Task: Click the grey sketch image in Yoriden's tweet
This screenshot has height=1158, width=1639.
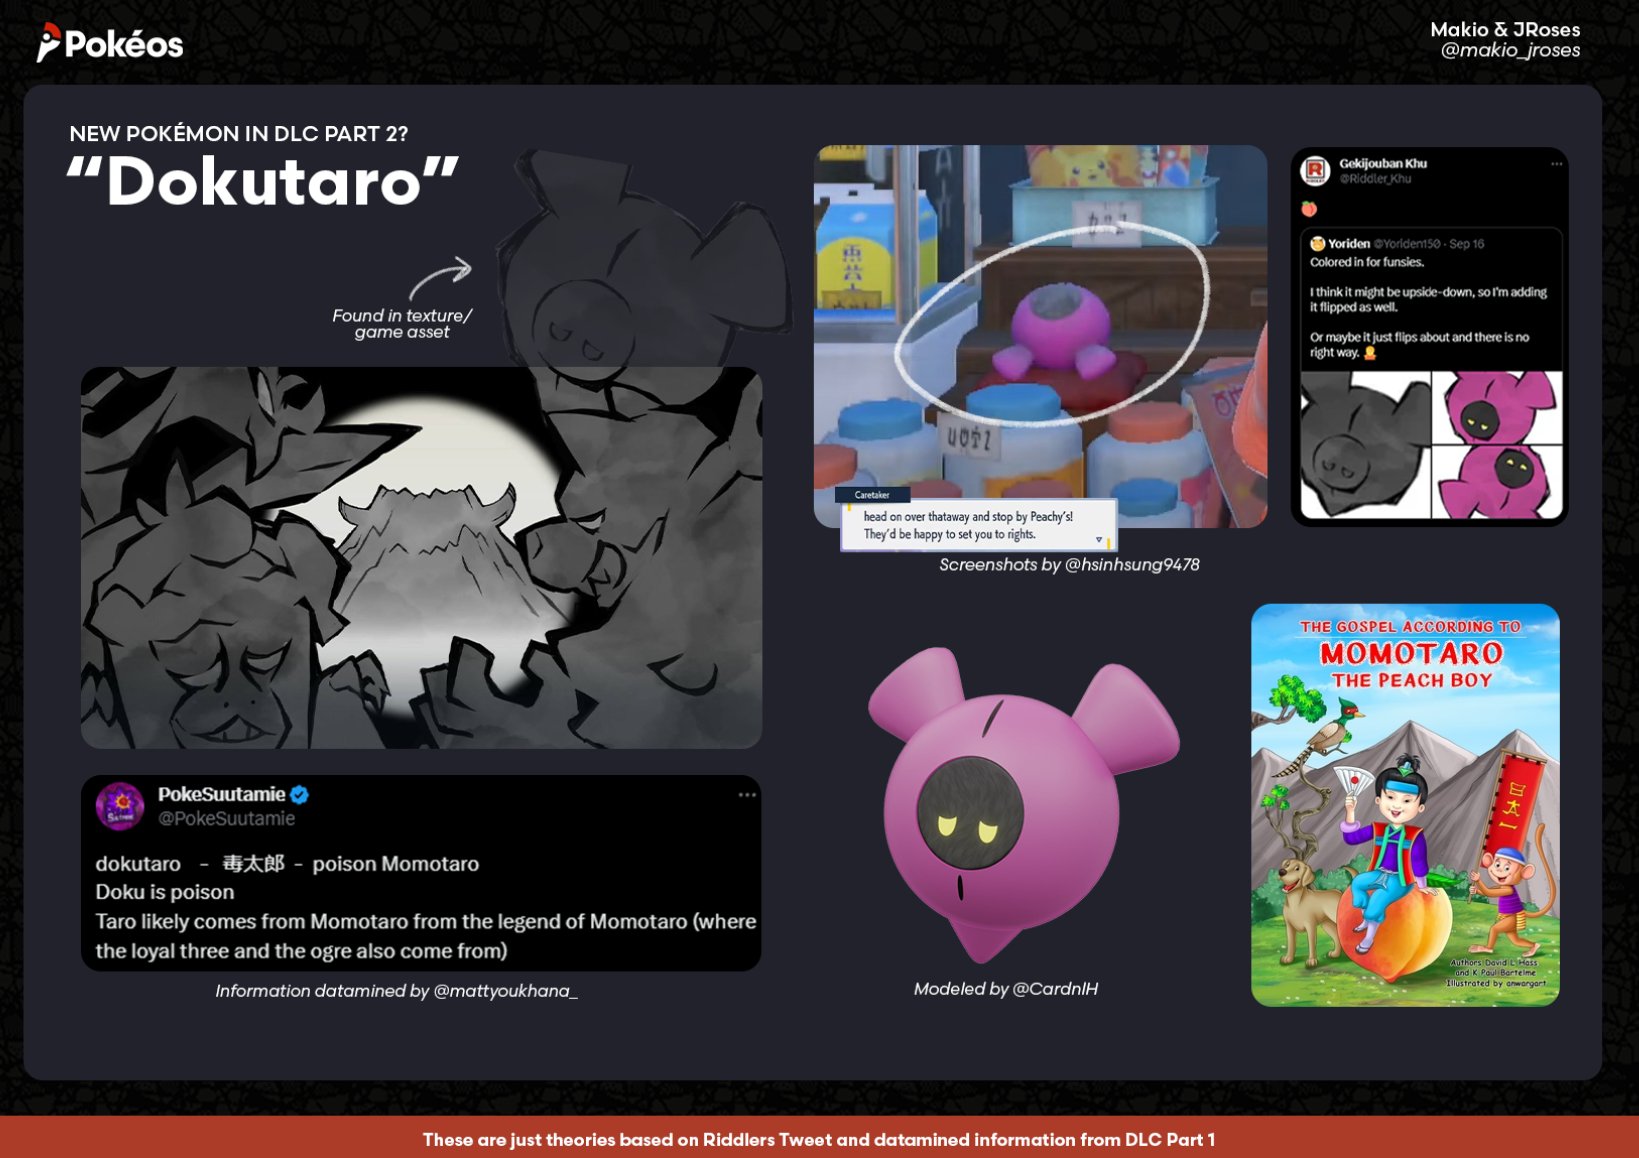Action: [1365, 444]
